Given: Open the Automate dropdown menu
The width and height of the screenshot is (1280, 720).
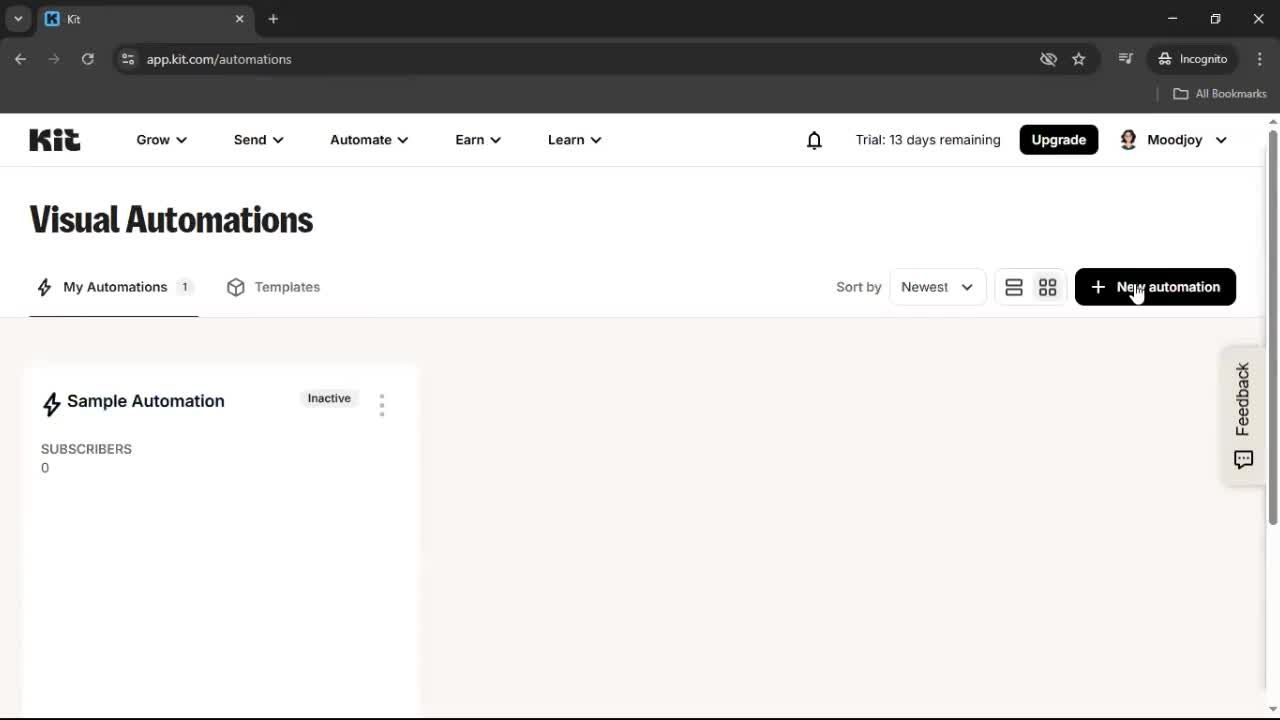Looking at the screenshot, I should [368, 140].
